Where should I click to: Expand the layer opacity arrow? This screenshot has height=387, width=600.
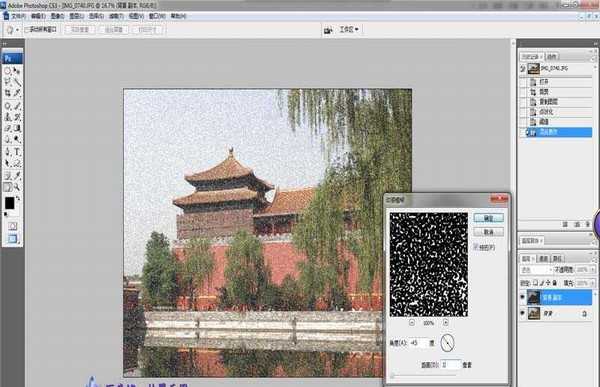coord(593,270)
